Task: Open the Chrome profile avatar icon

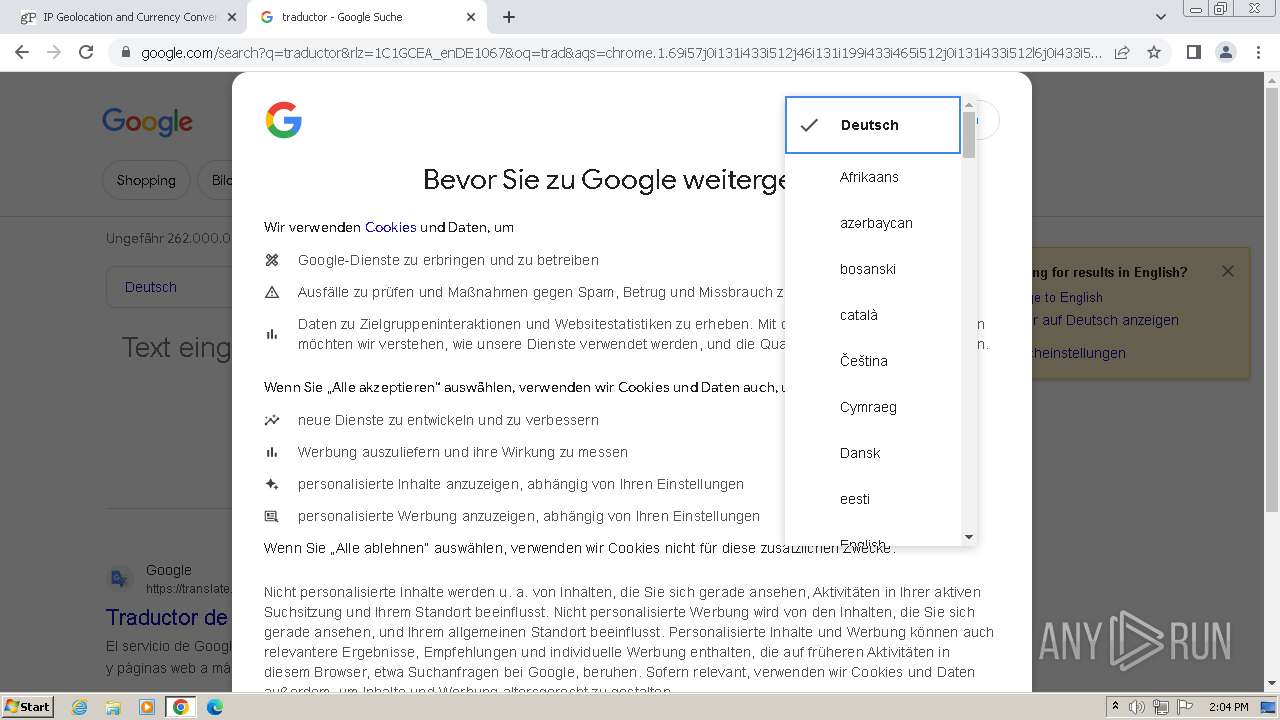Action: 1225,52
